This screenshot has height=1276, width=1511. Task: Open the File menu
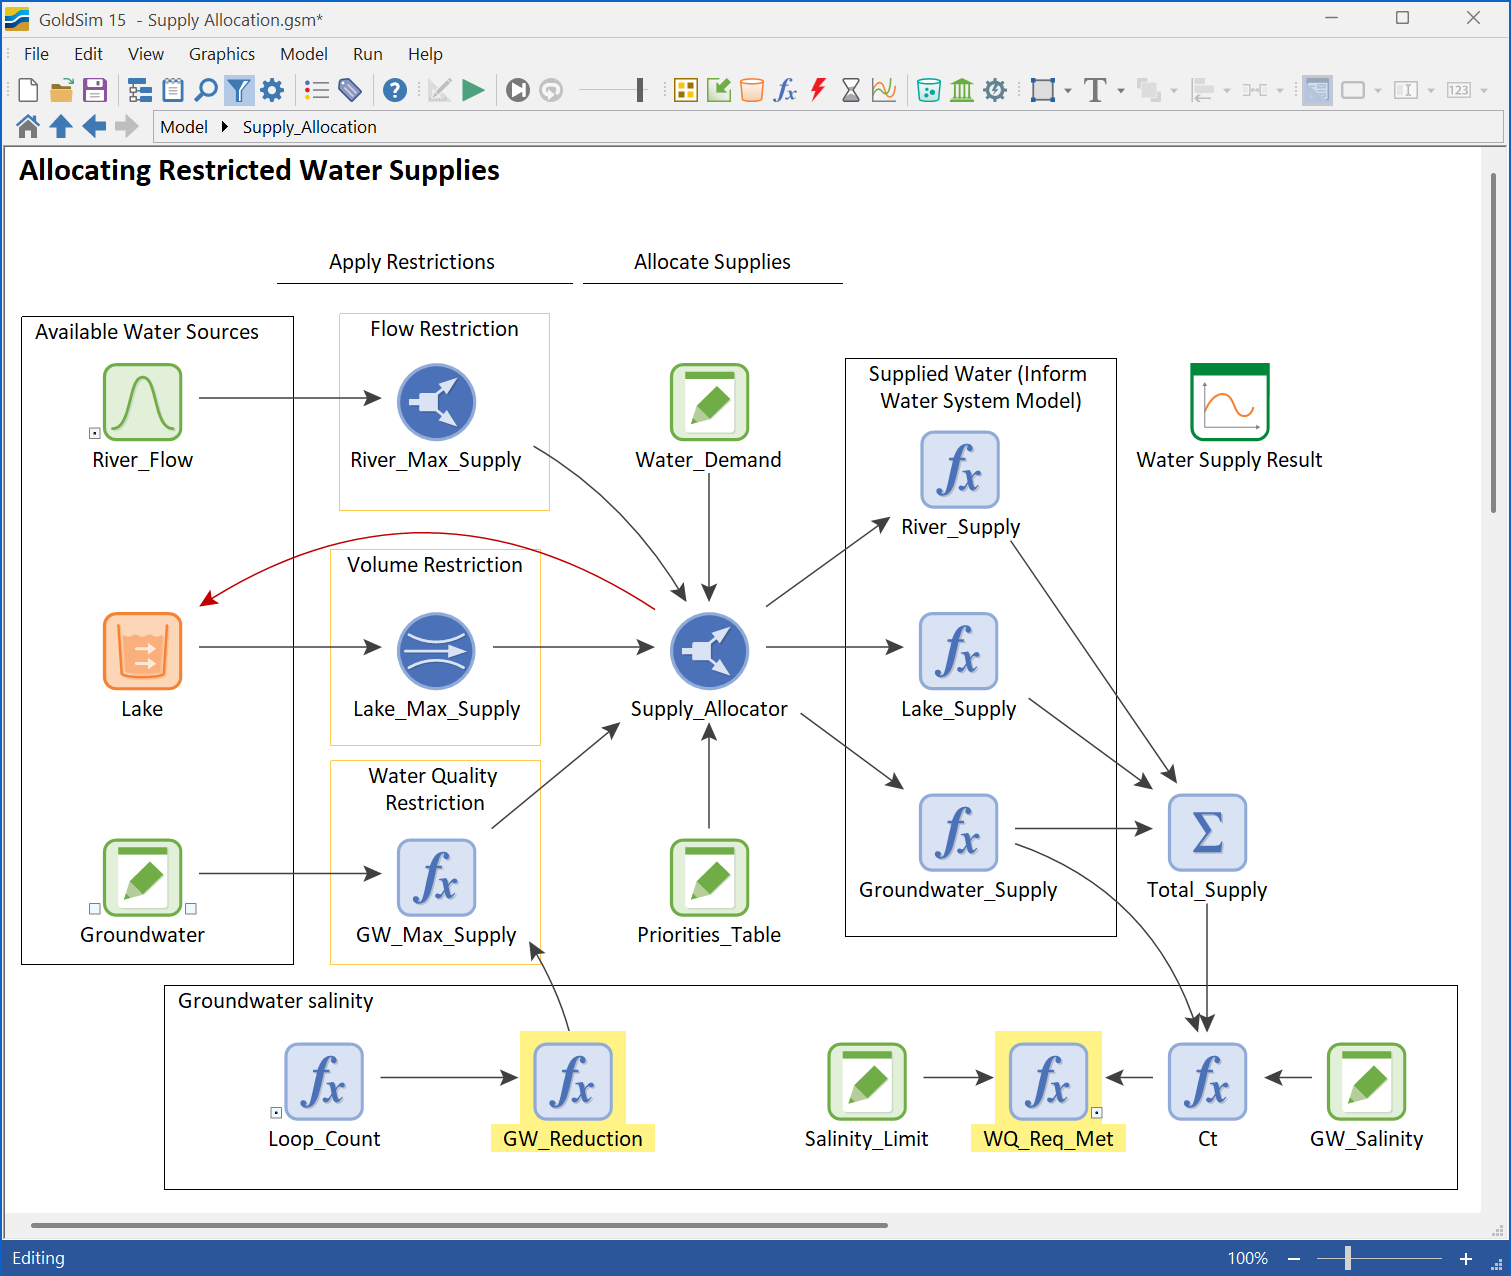pos(36,54)
